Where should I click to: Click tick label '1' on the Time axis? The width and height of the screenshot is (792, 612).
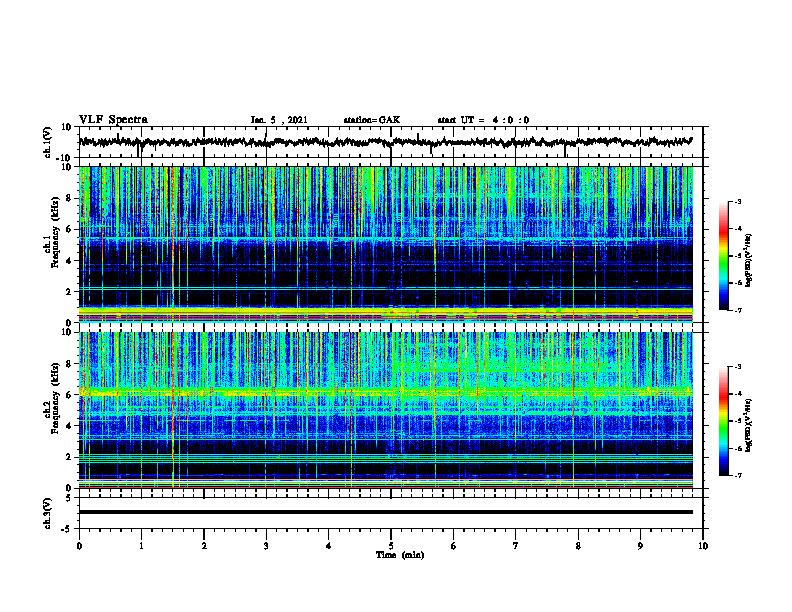(x=141, y=546)
